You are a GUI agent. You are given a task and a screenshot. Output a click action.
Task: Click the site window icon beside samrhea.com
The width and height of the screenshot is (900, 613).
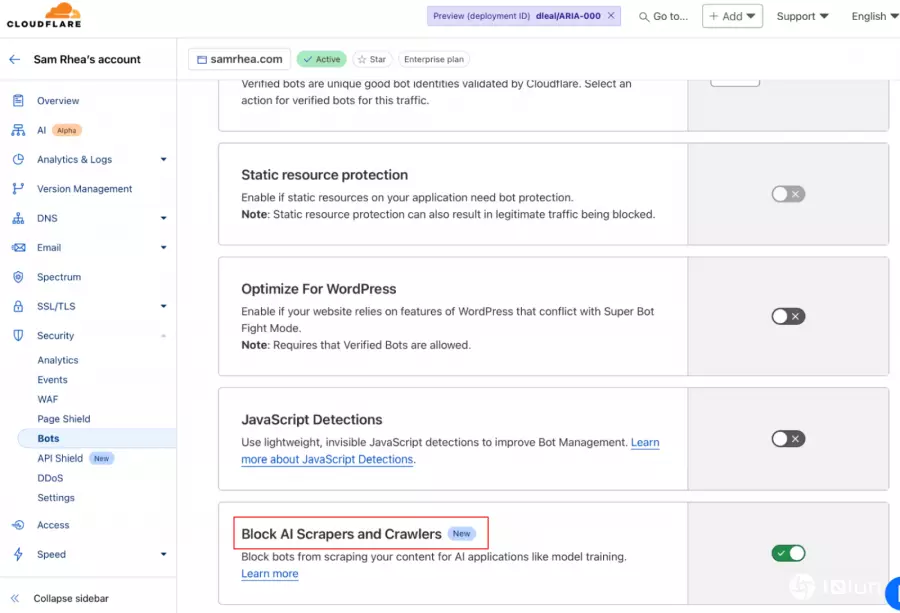coord(201,60)
